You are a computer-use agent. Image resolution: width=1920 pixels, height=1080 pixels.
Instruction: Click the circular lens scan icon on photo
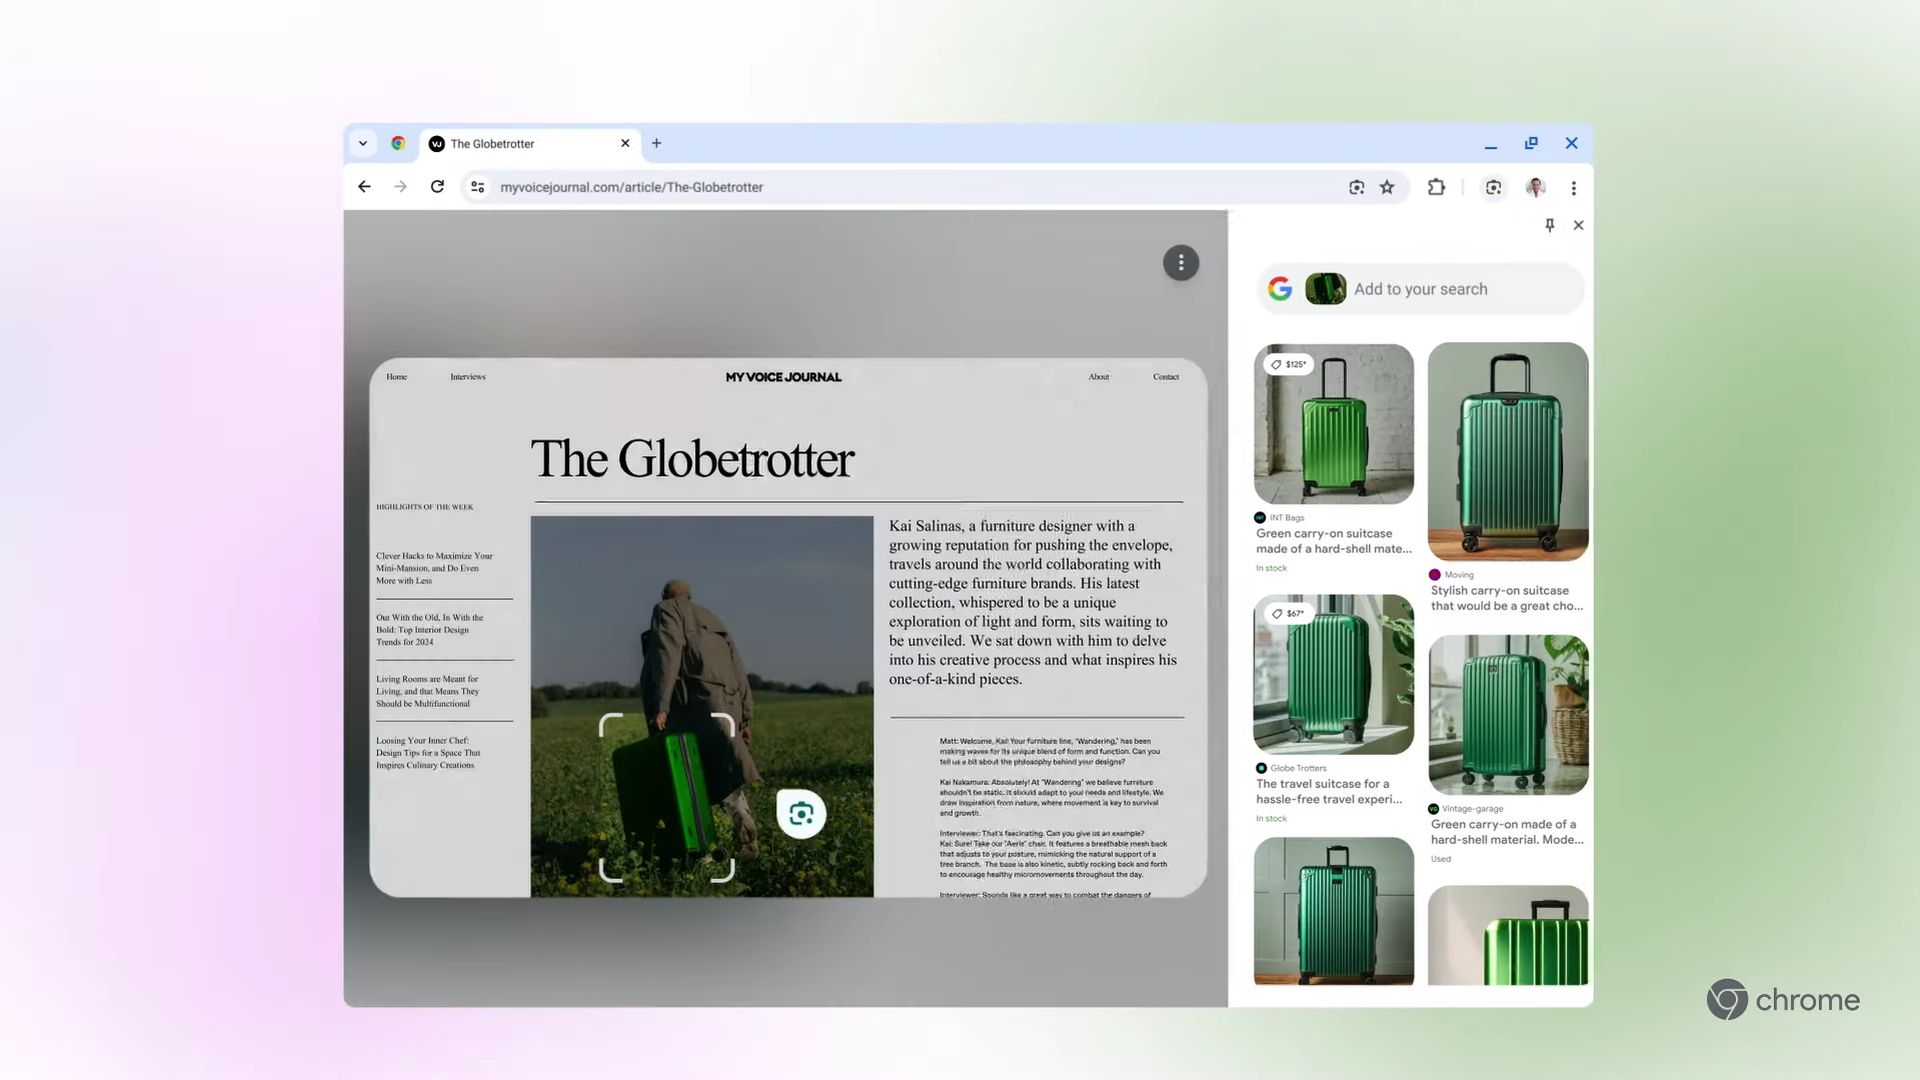pyautogui.click(x=800, y=814)
